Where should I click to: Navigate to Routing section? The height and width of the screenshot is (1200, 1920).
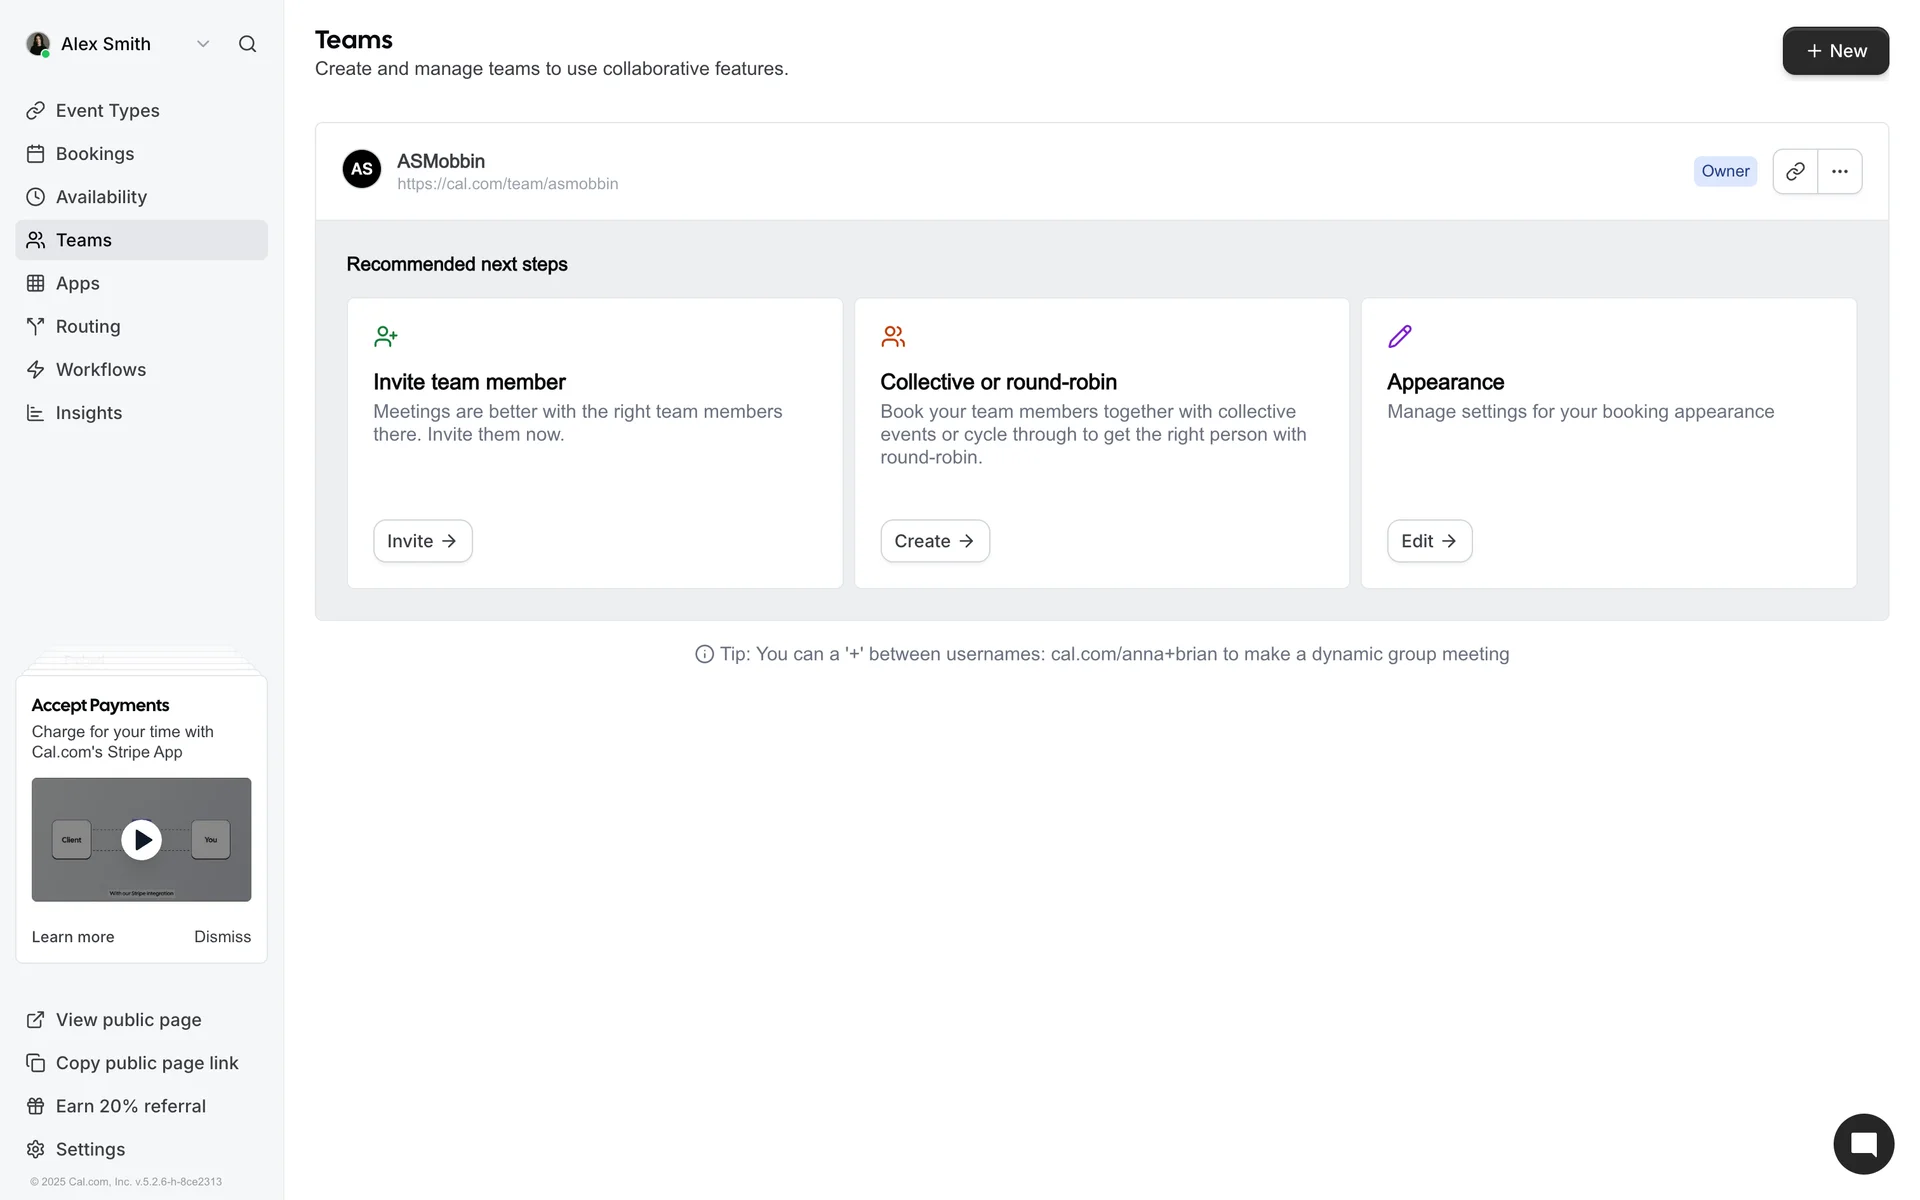coord(88,327)
